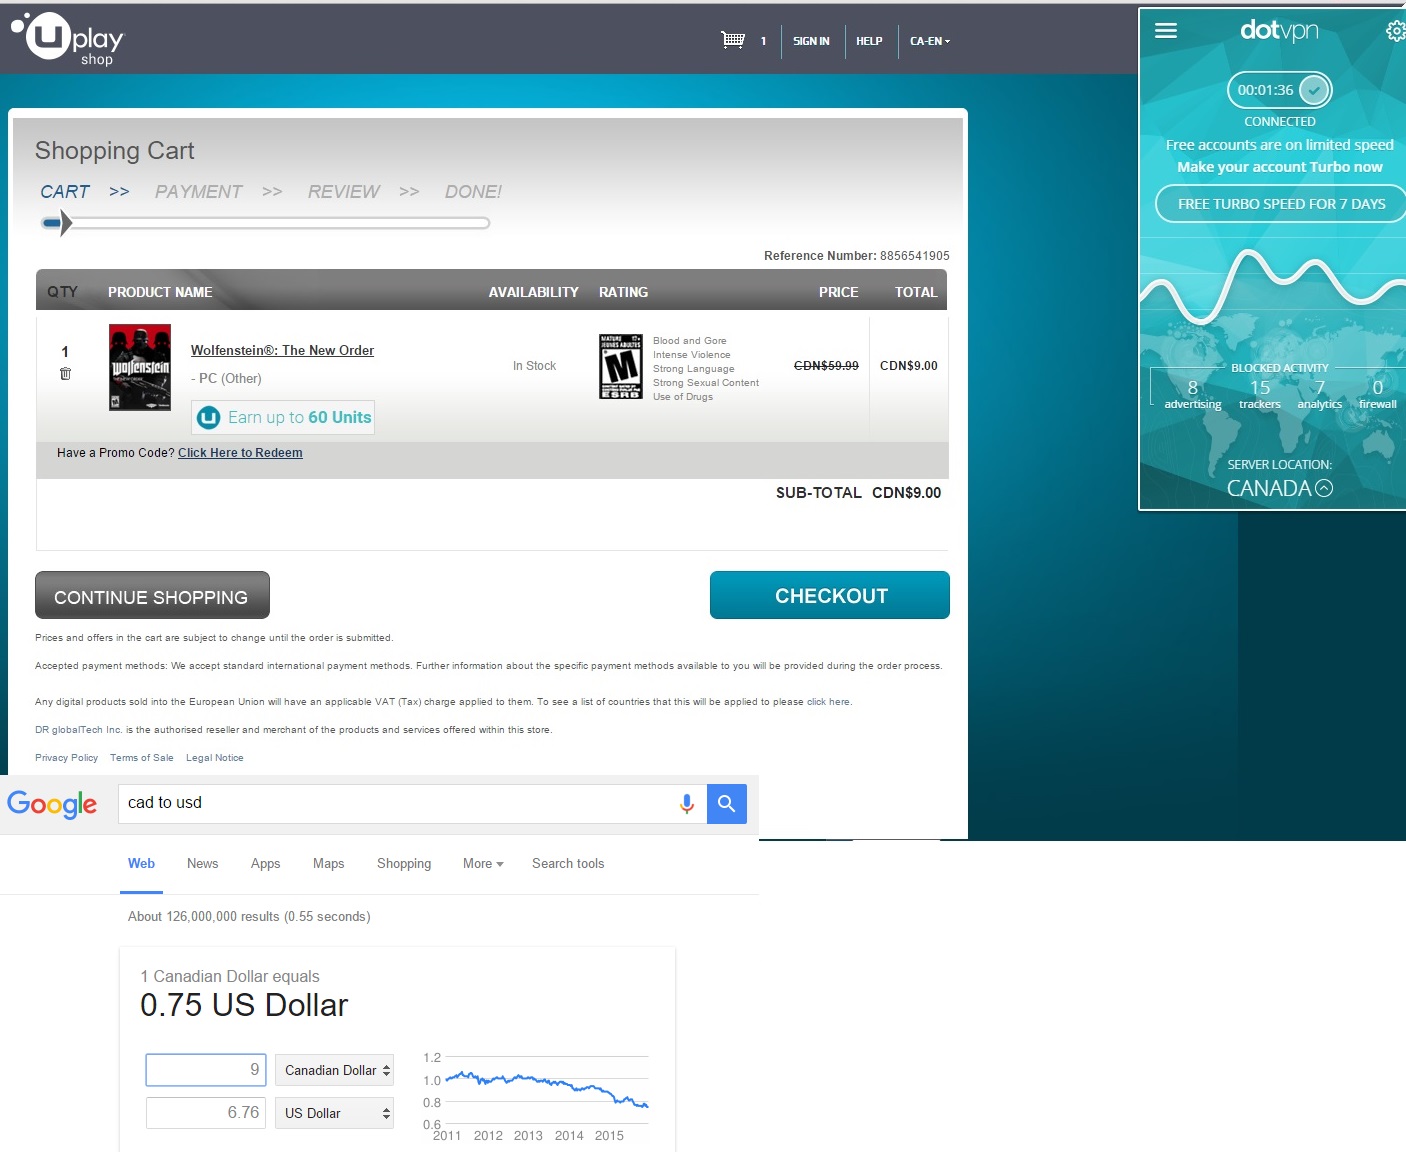Open VAT countries 'click here' link
The height and width of the screenshot is (1152, 1406).
click(828, 702)
